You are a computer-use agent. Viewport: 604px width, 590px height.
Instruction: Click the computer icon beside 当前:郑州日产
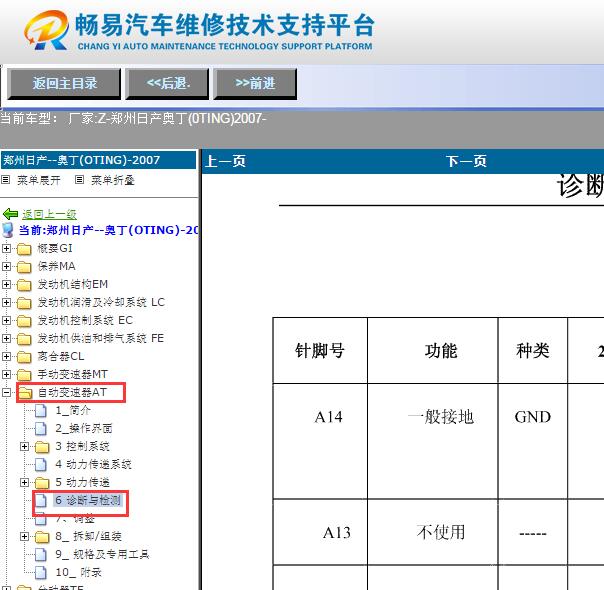8,230
